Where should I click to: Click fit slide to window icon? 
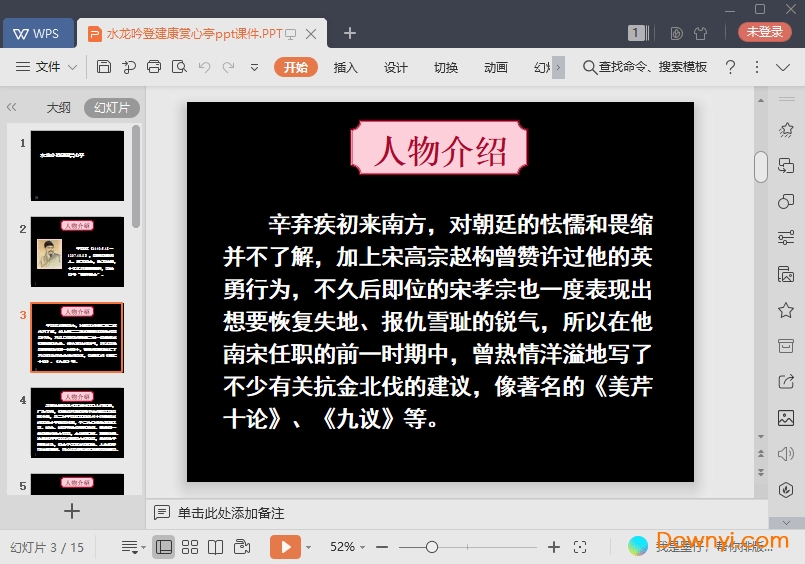tap(580, 547)
